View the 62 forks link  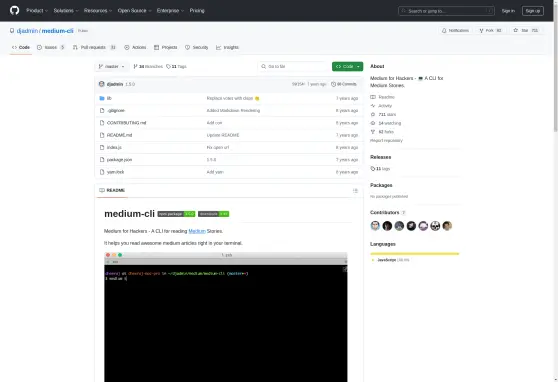tap(382, 132)
